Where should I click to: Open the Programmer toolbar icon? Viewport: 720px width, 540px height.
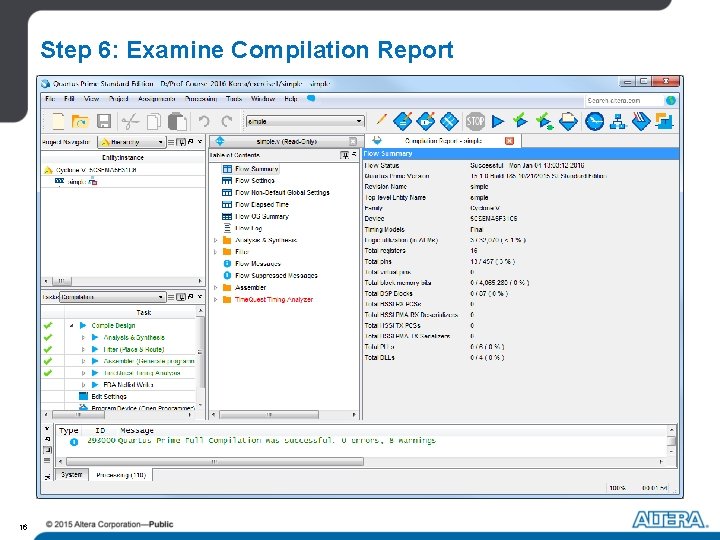641,121
